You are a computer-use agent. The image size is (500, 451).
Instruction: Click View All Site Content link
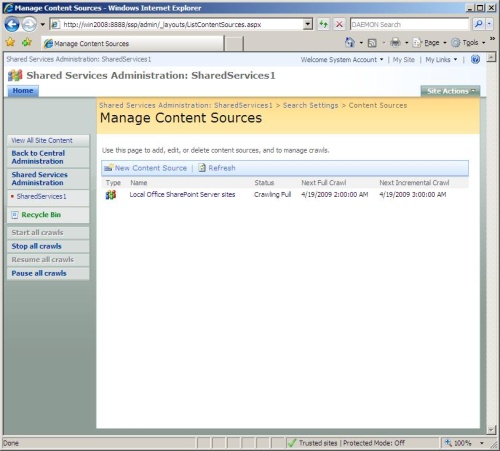pos(42,140)
